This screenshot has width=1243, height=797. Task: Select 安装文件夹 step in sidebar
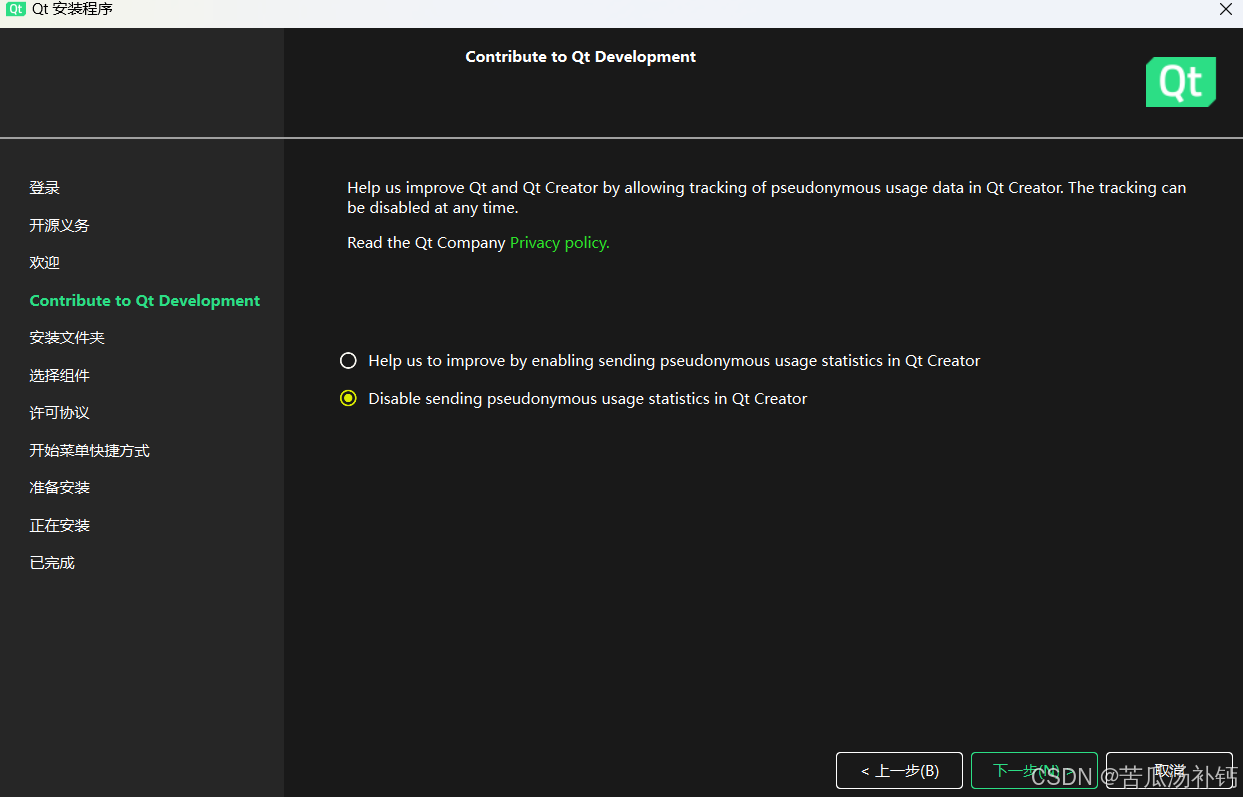tap(67, 338)
